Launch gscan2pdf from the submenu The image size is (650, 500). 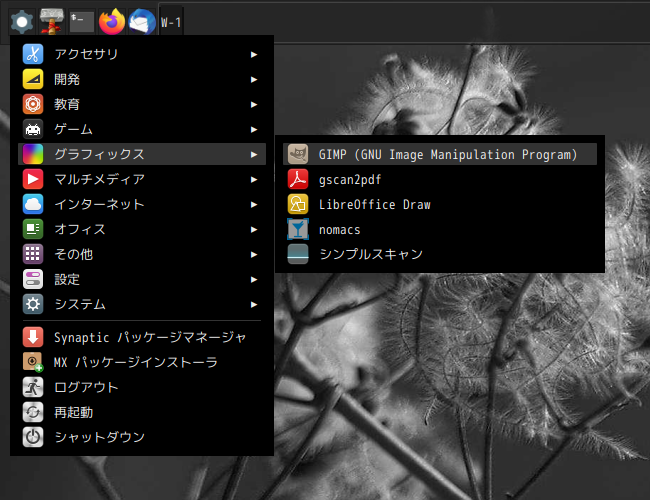tap(440, 179)
